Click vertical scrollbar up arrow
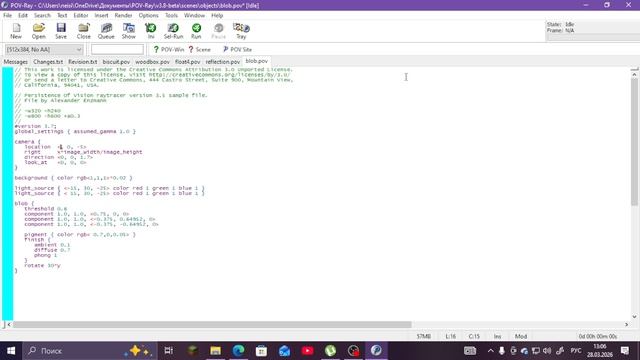640x360 pixels. coord(634,75)
